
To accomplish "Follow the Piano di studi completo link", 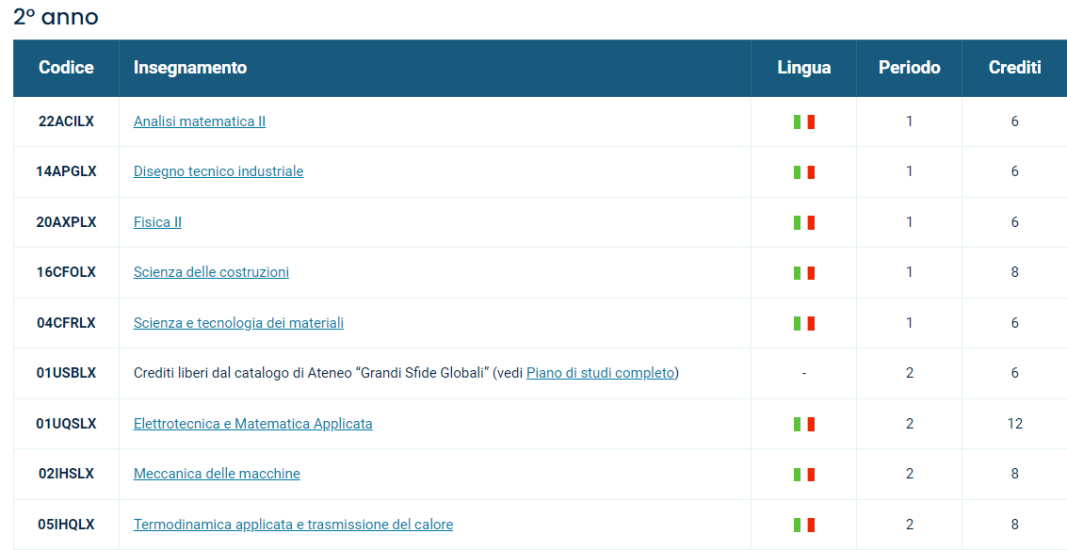I will [600, 373].
